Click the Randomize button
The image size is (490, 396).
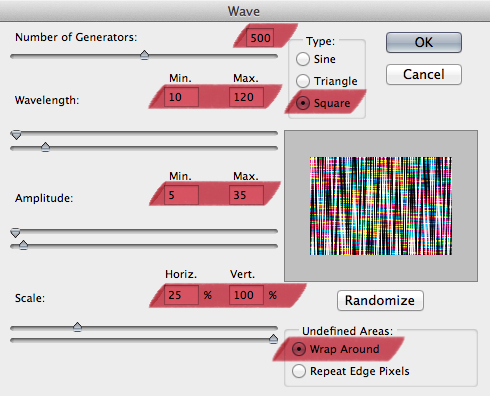coord(380,300)
